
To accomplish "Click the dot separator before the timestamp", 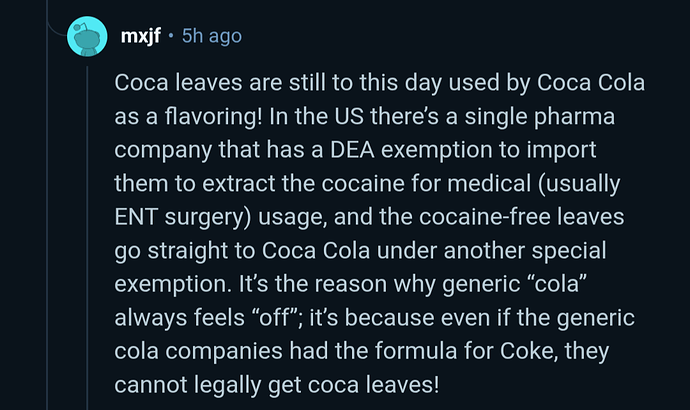I will [172, 36].
